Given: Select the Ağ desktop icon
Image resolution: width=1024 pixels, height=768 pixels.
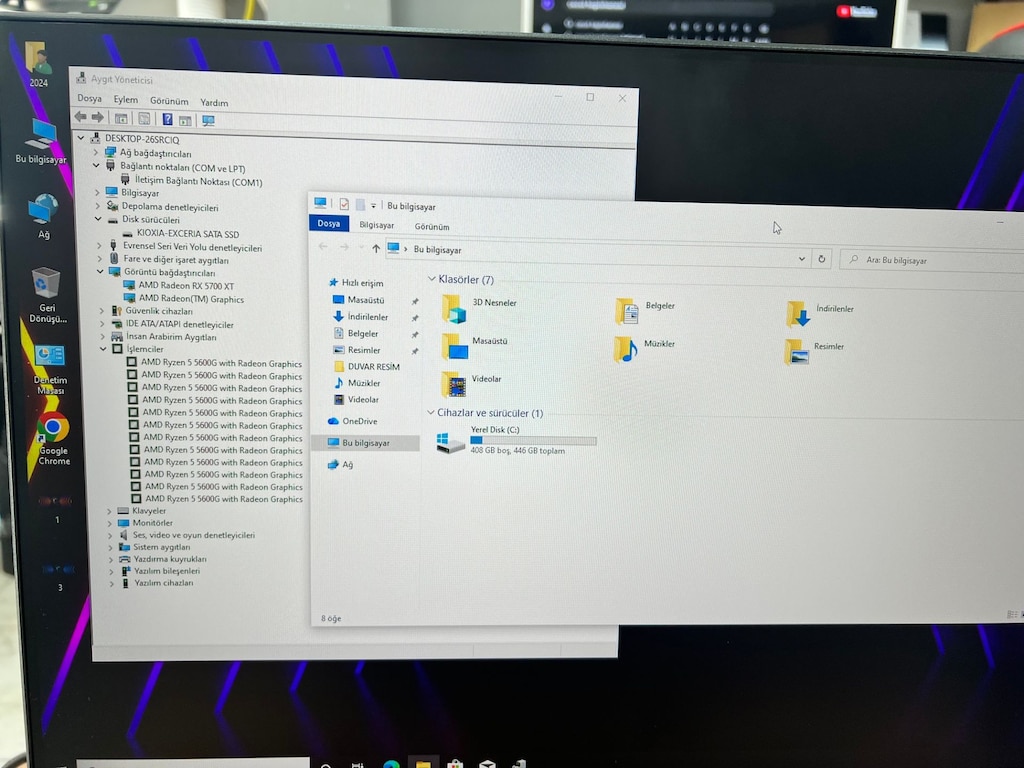Looking at the screenshot, I should [x=43, y=216].
